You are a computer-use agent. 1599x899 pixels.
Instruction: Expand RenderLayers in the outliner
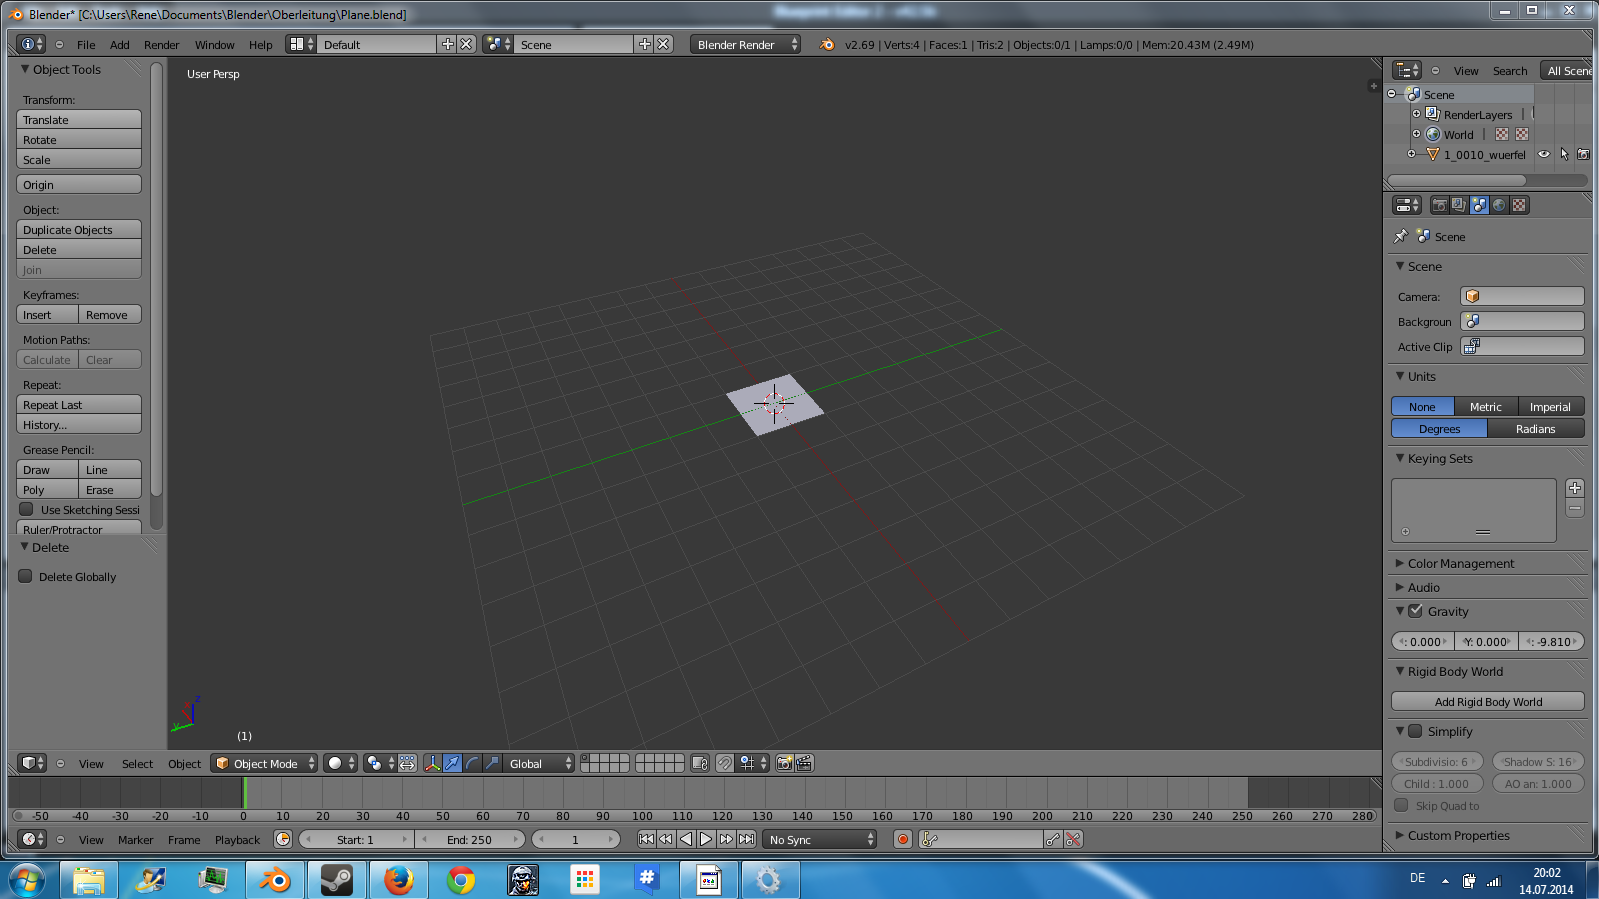[x=1416, y=114]
